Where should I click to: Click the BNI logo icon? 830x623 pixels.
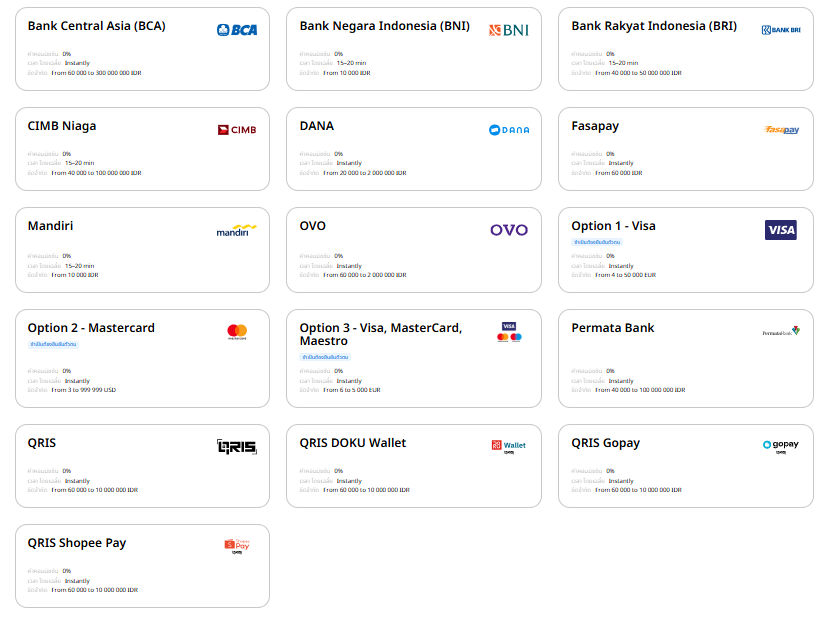pyautogui.click(x=509, y=30)
